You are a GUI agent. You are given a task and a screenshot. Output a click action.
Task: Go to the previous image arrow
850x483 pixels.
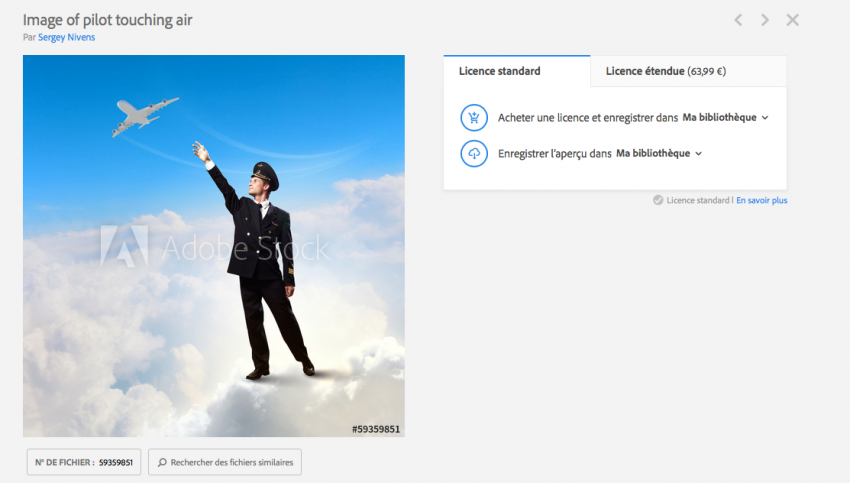(x=738, y=20)
